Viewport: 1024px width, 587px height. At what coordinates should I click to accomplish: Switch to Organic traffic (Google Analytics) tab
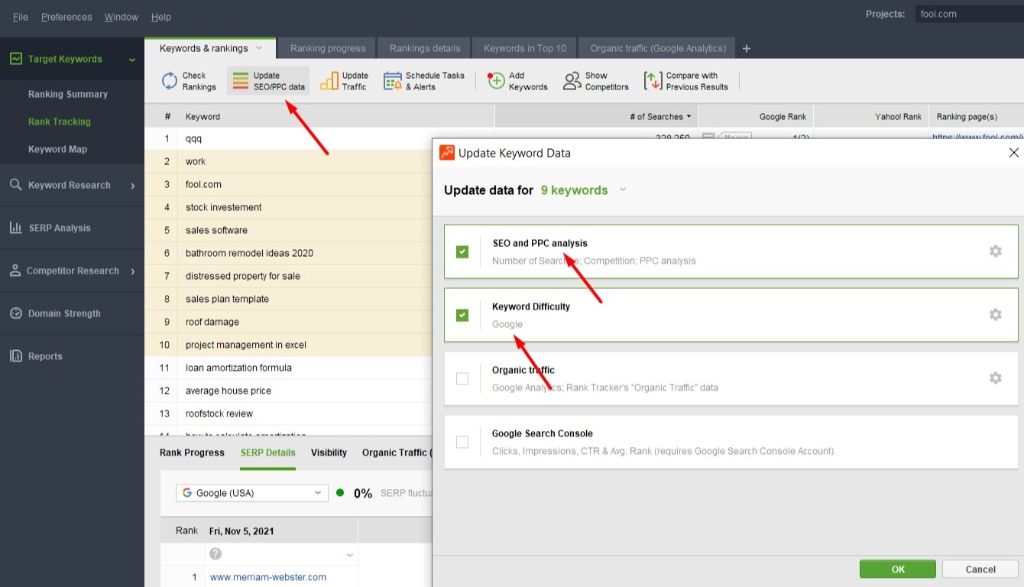(658, 48)
